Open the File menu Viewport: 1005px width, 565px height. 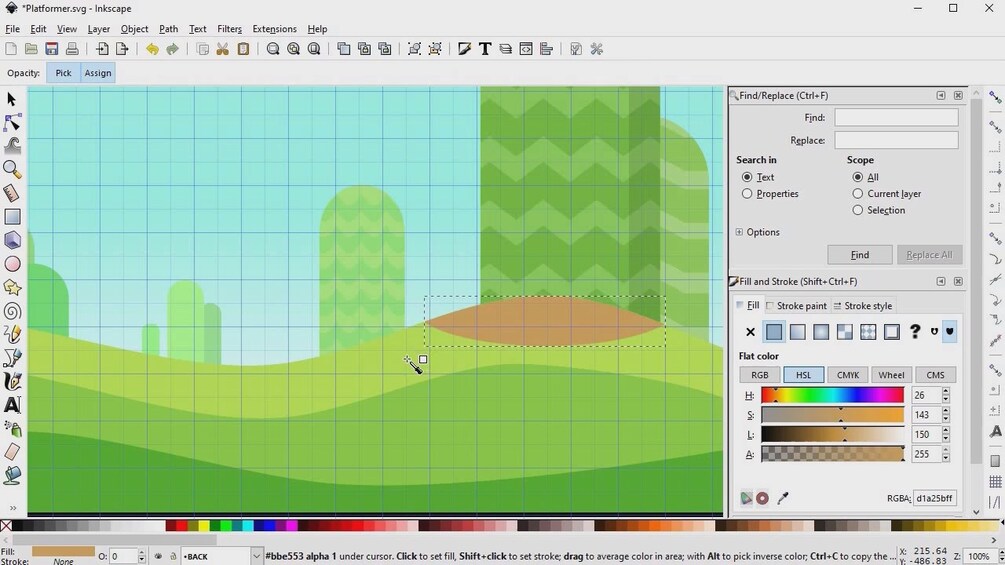click(12, 29)
